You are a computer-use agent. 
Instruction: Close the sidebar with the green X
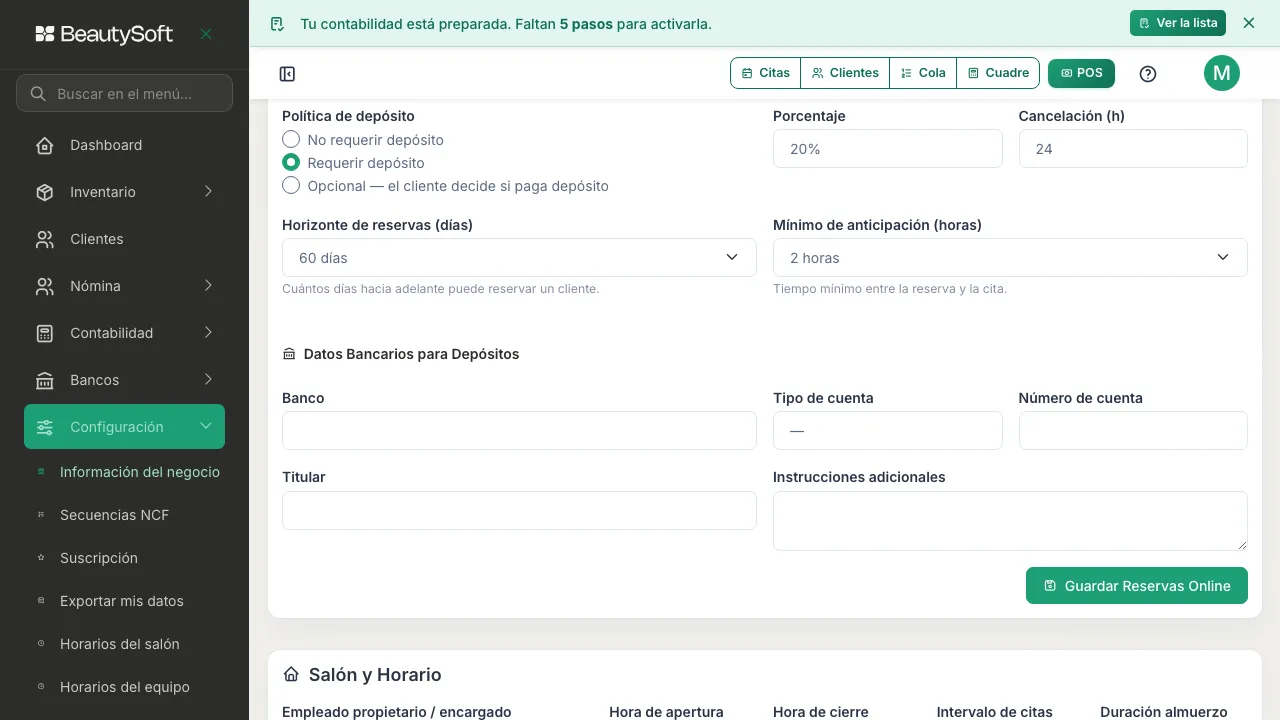206,34
